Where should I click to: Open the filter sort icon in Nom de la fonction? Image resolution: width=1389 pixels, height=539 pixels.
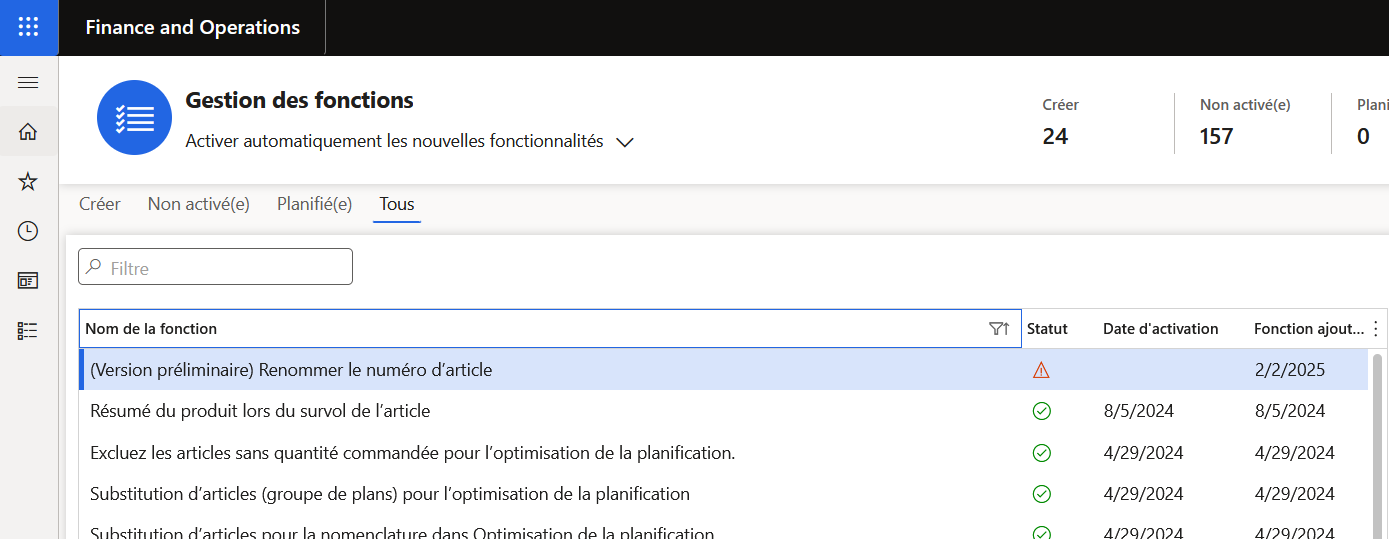click(x=998, y=328)
